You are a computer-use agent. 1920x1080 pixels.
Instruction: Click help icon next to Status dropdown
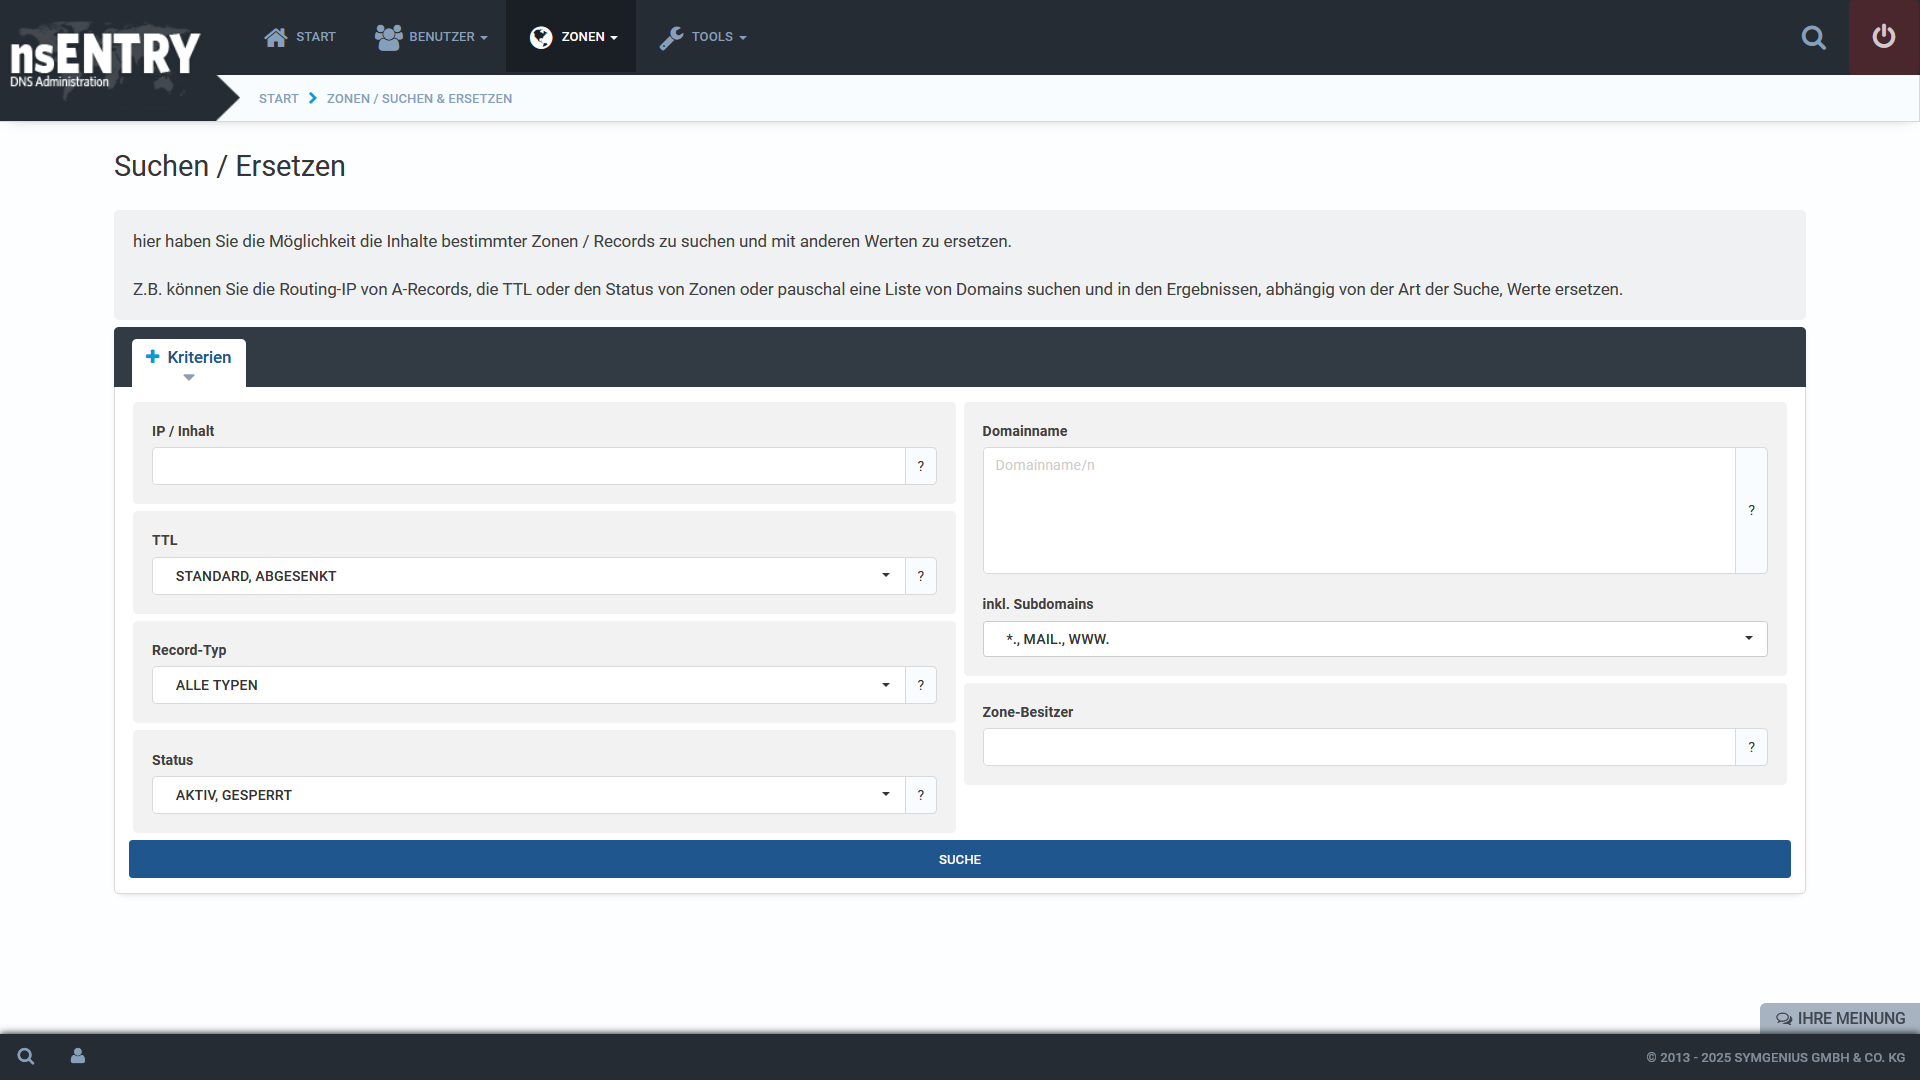click(x=920, y=795)
